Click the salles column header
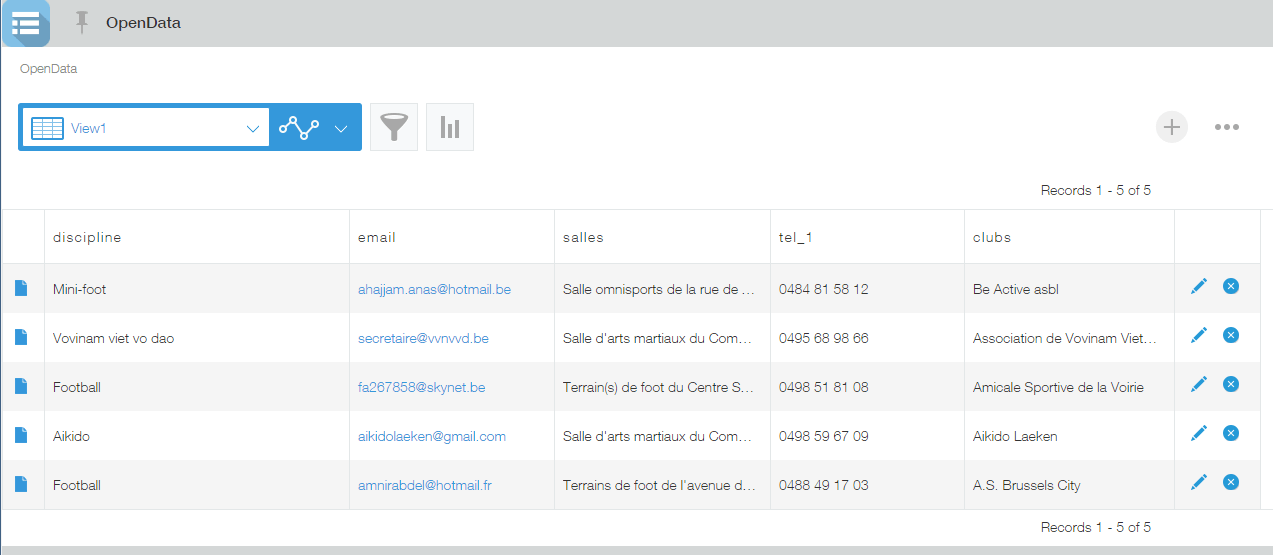 [662, 237]
